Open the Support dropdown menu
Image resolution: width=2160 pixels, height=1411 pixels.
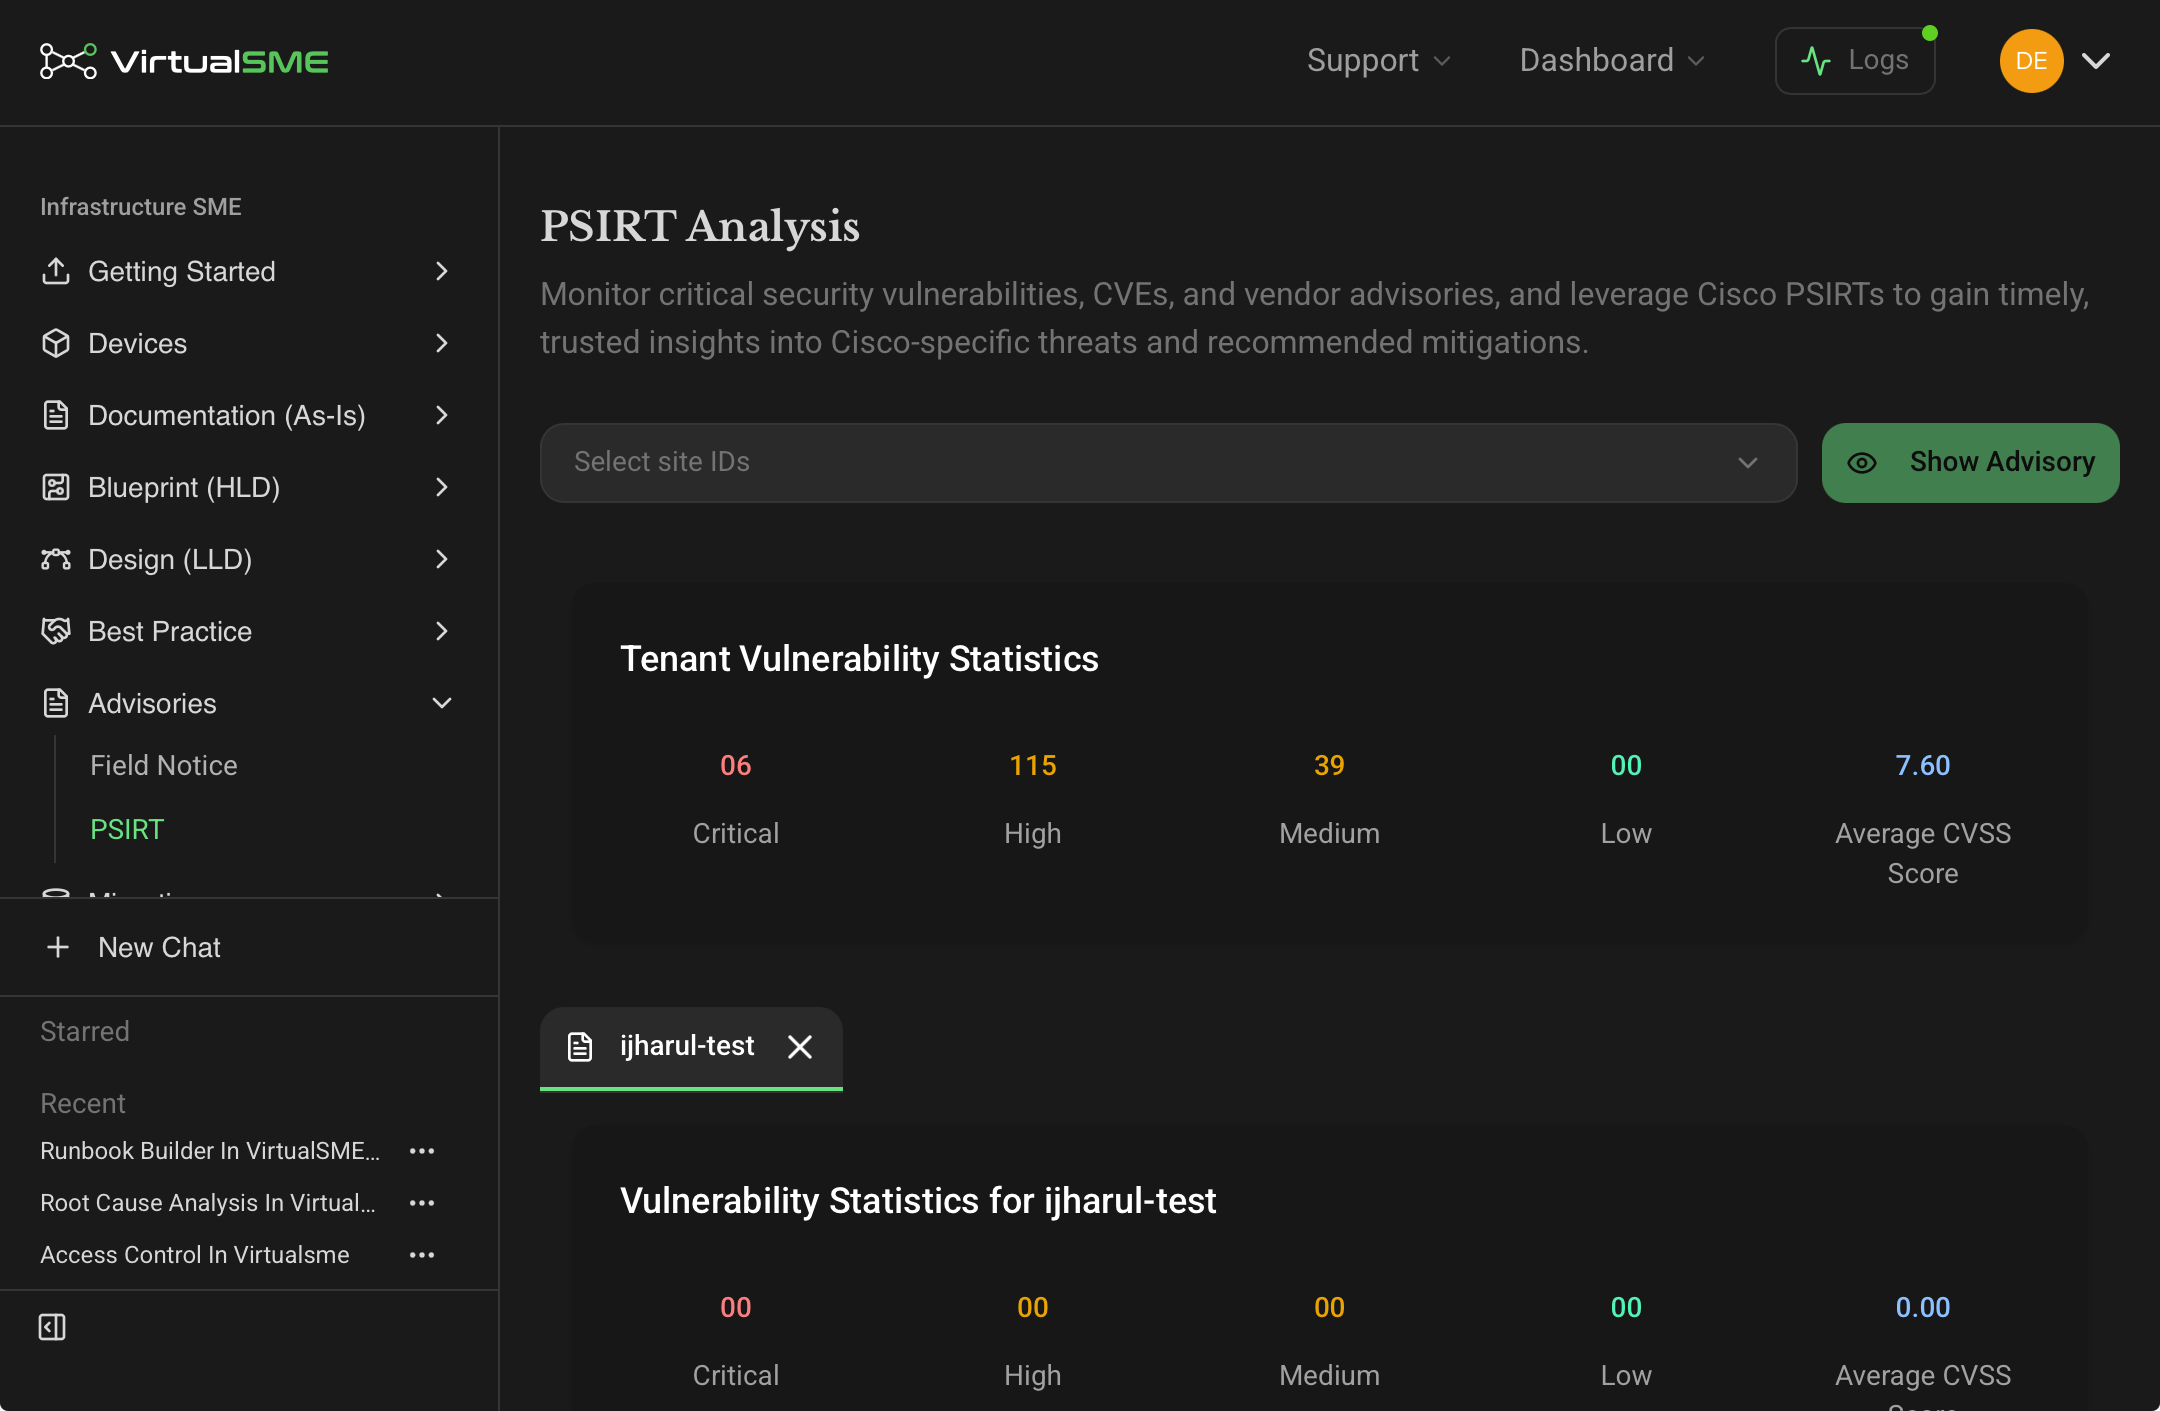(x=1378, y=61)
